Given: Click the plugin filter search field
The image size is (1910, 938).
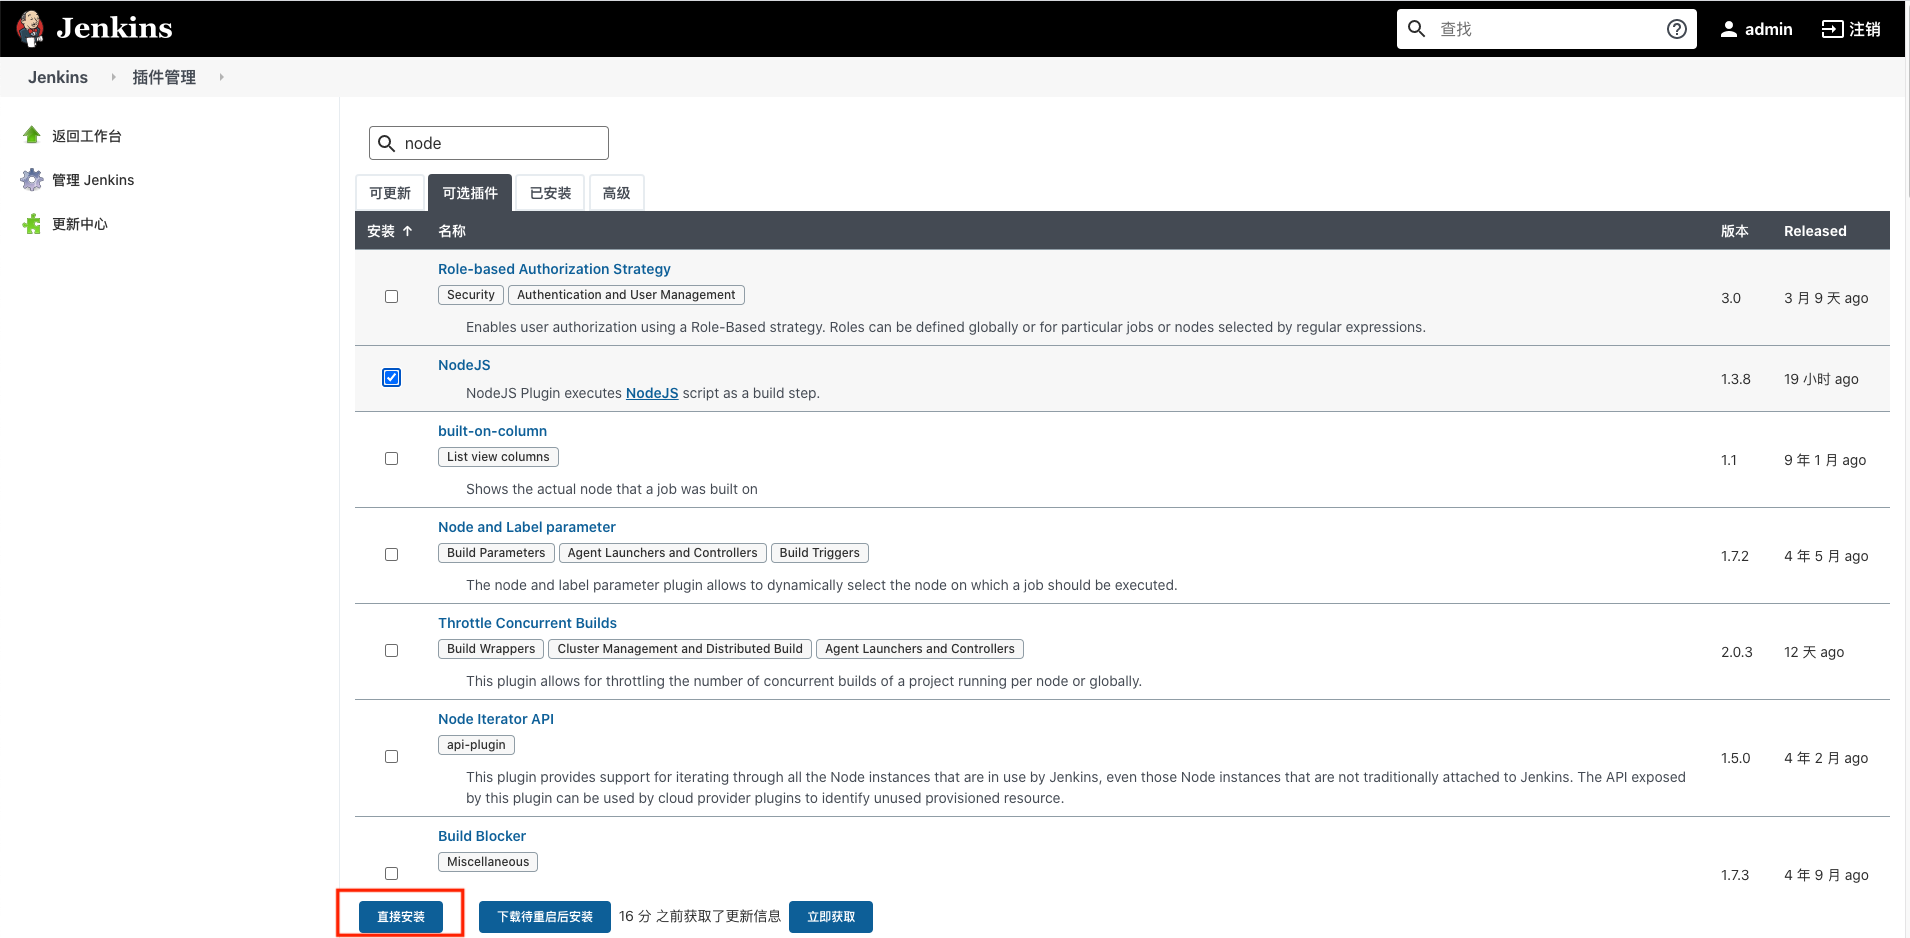Looking at the screenshot, I should (490, 142).
